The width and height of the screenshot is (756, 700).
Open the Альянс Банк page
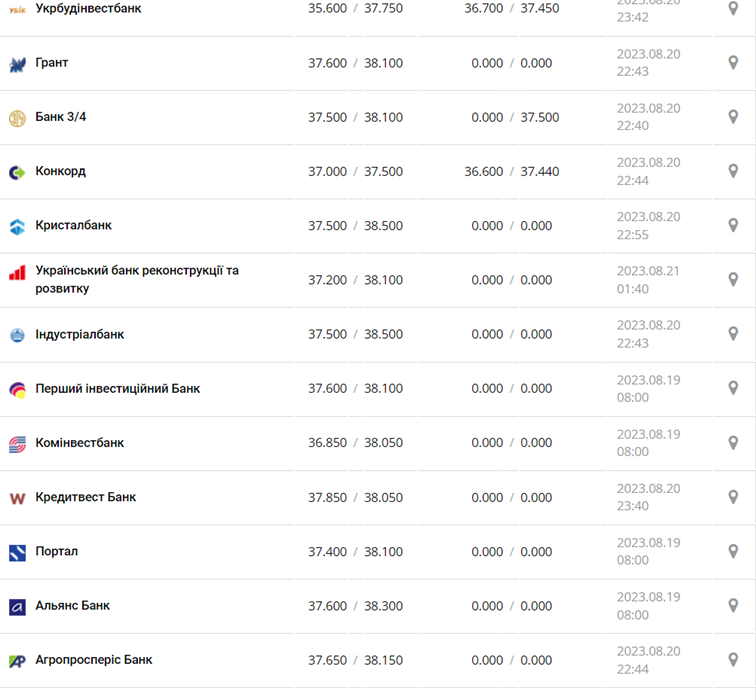pyautogui.click(x=72, y=605)
